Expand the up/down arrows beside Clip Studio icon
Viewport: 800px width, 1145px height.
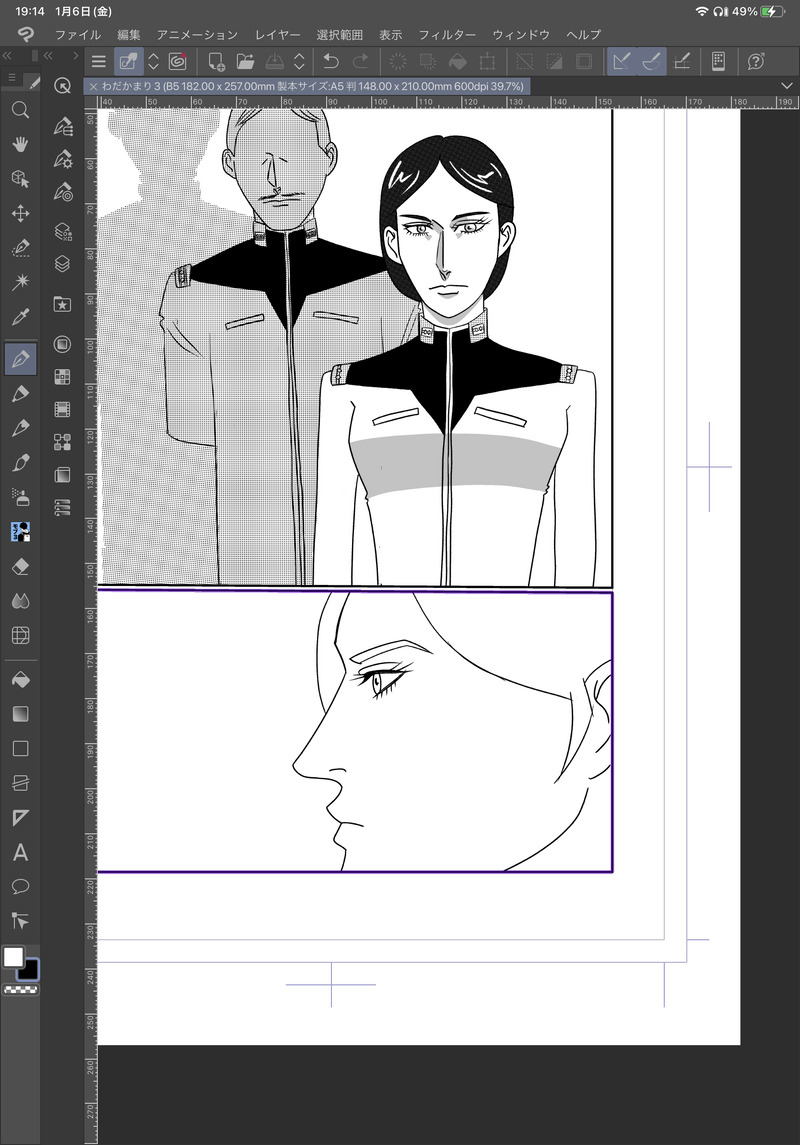pyautogui.click(x=153, y=61)
